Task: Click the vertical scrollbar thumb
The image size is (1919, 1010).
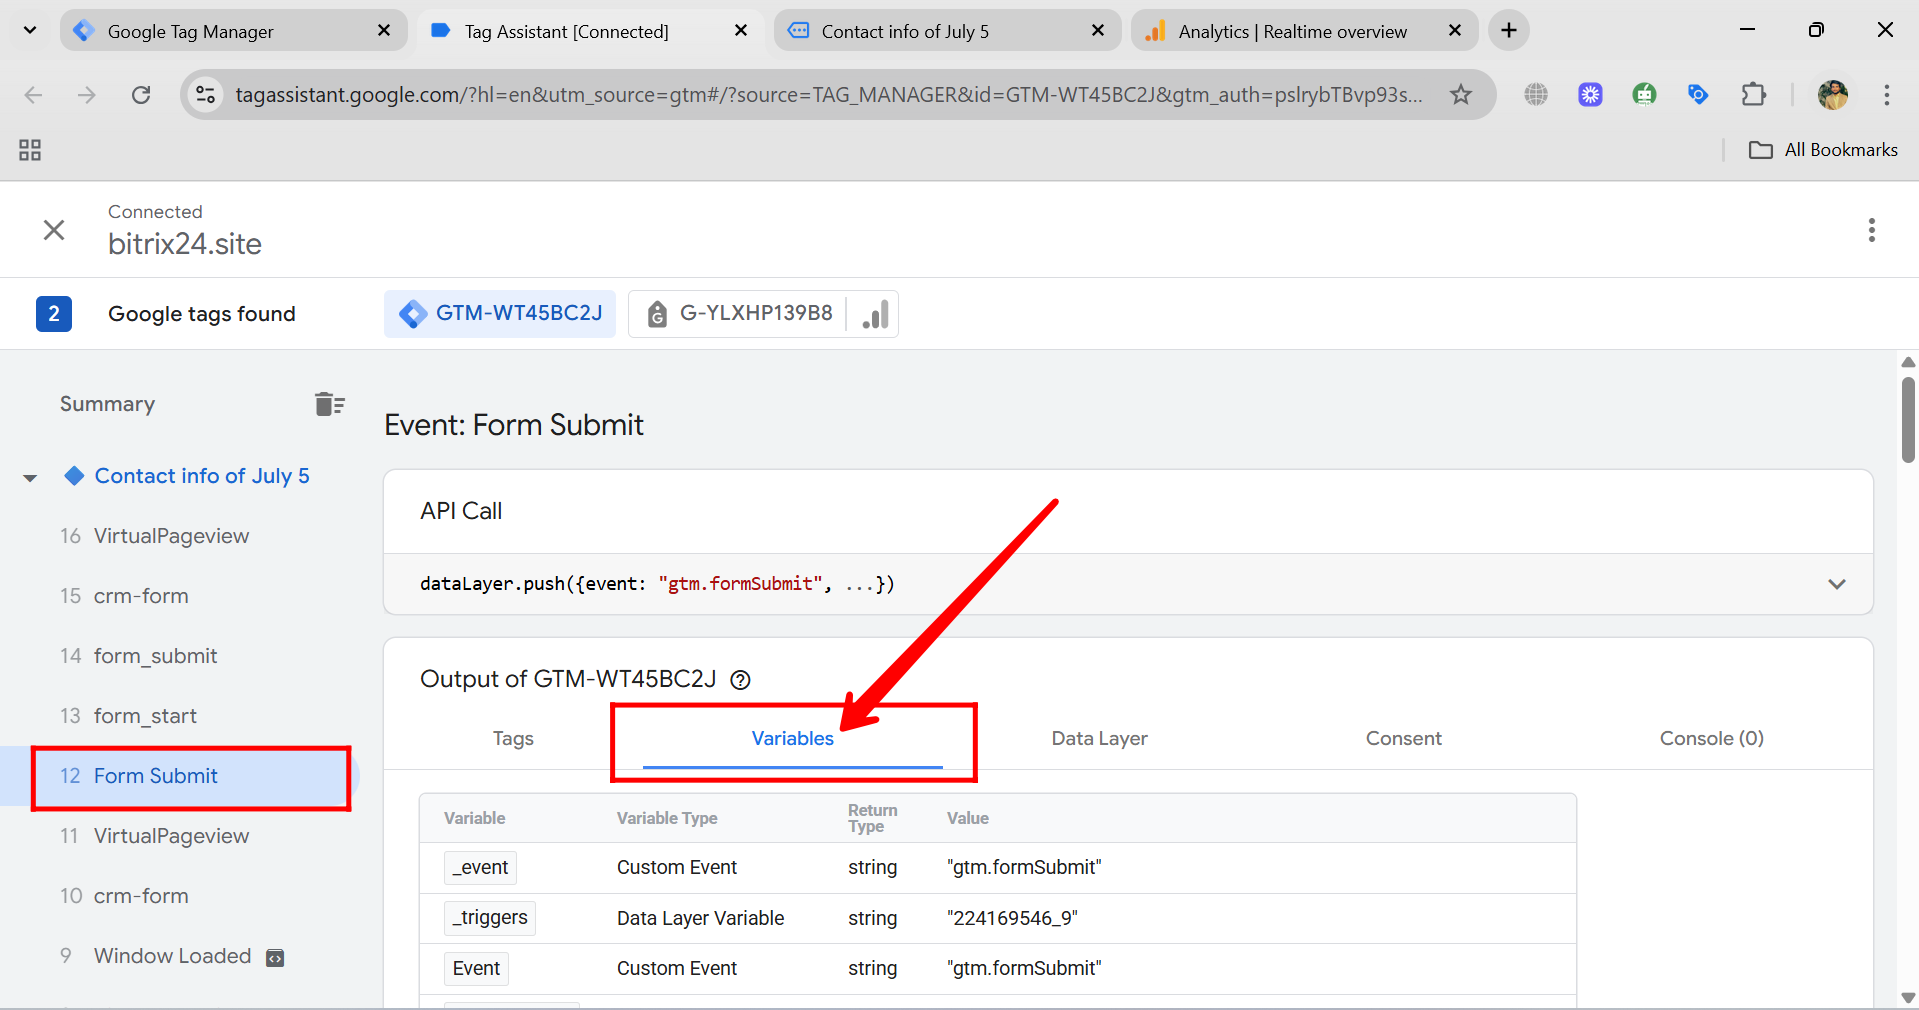Action: (x=1908, y=420)
